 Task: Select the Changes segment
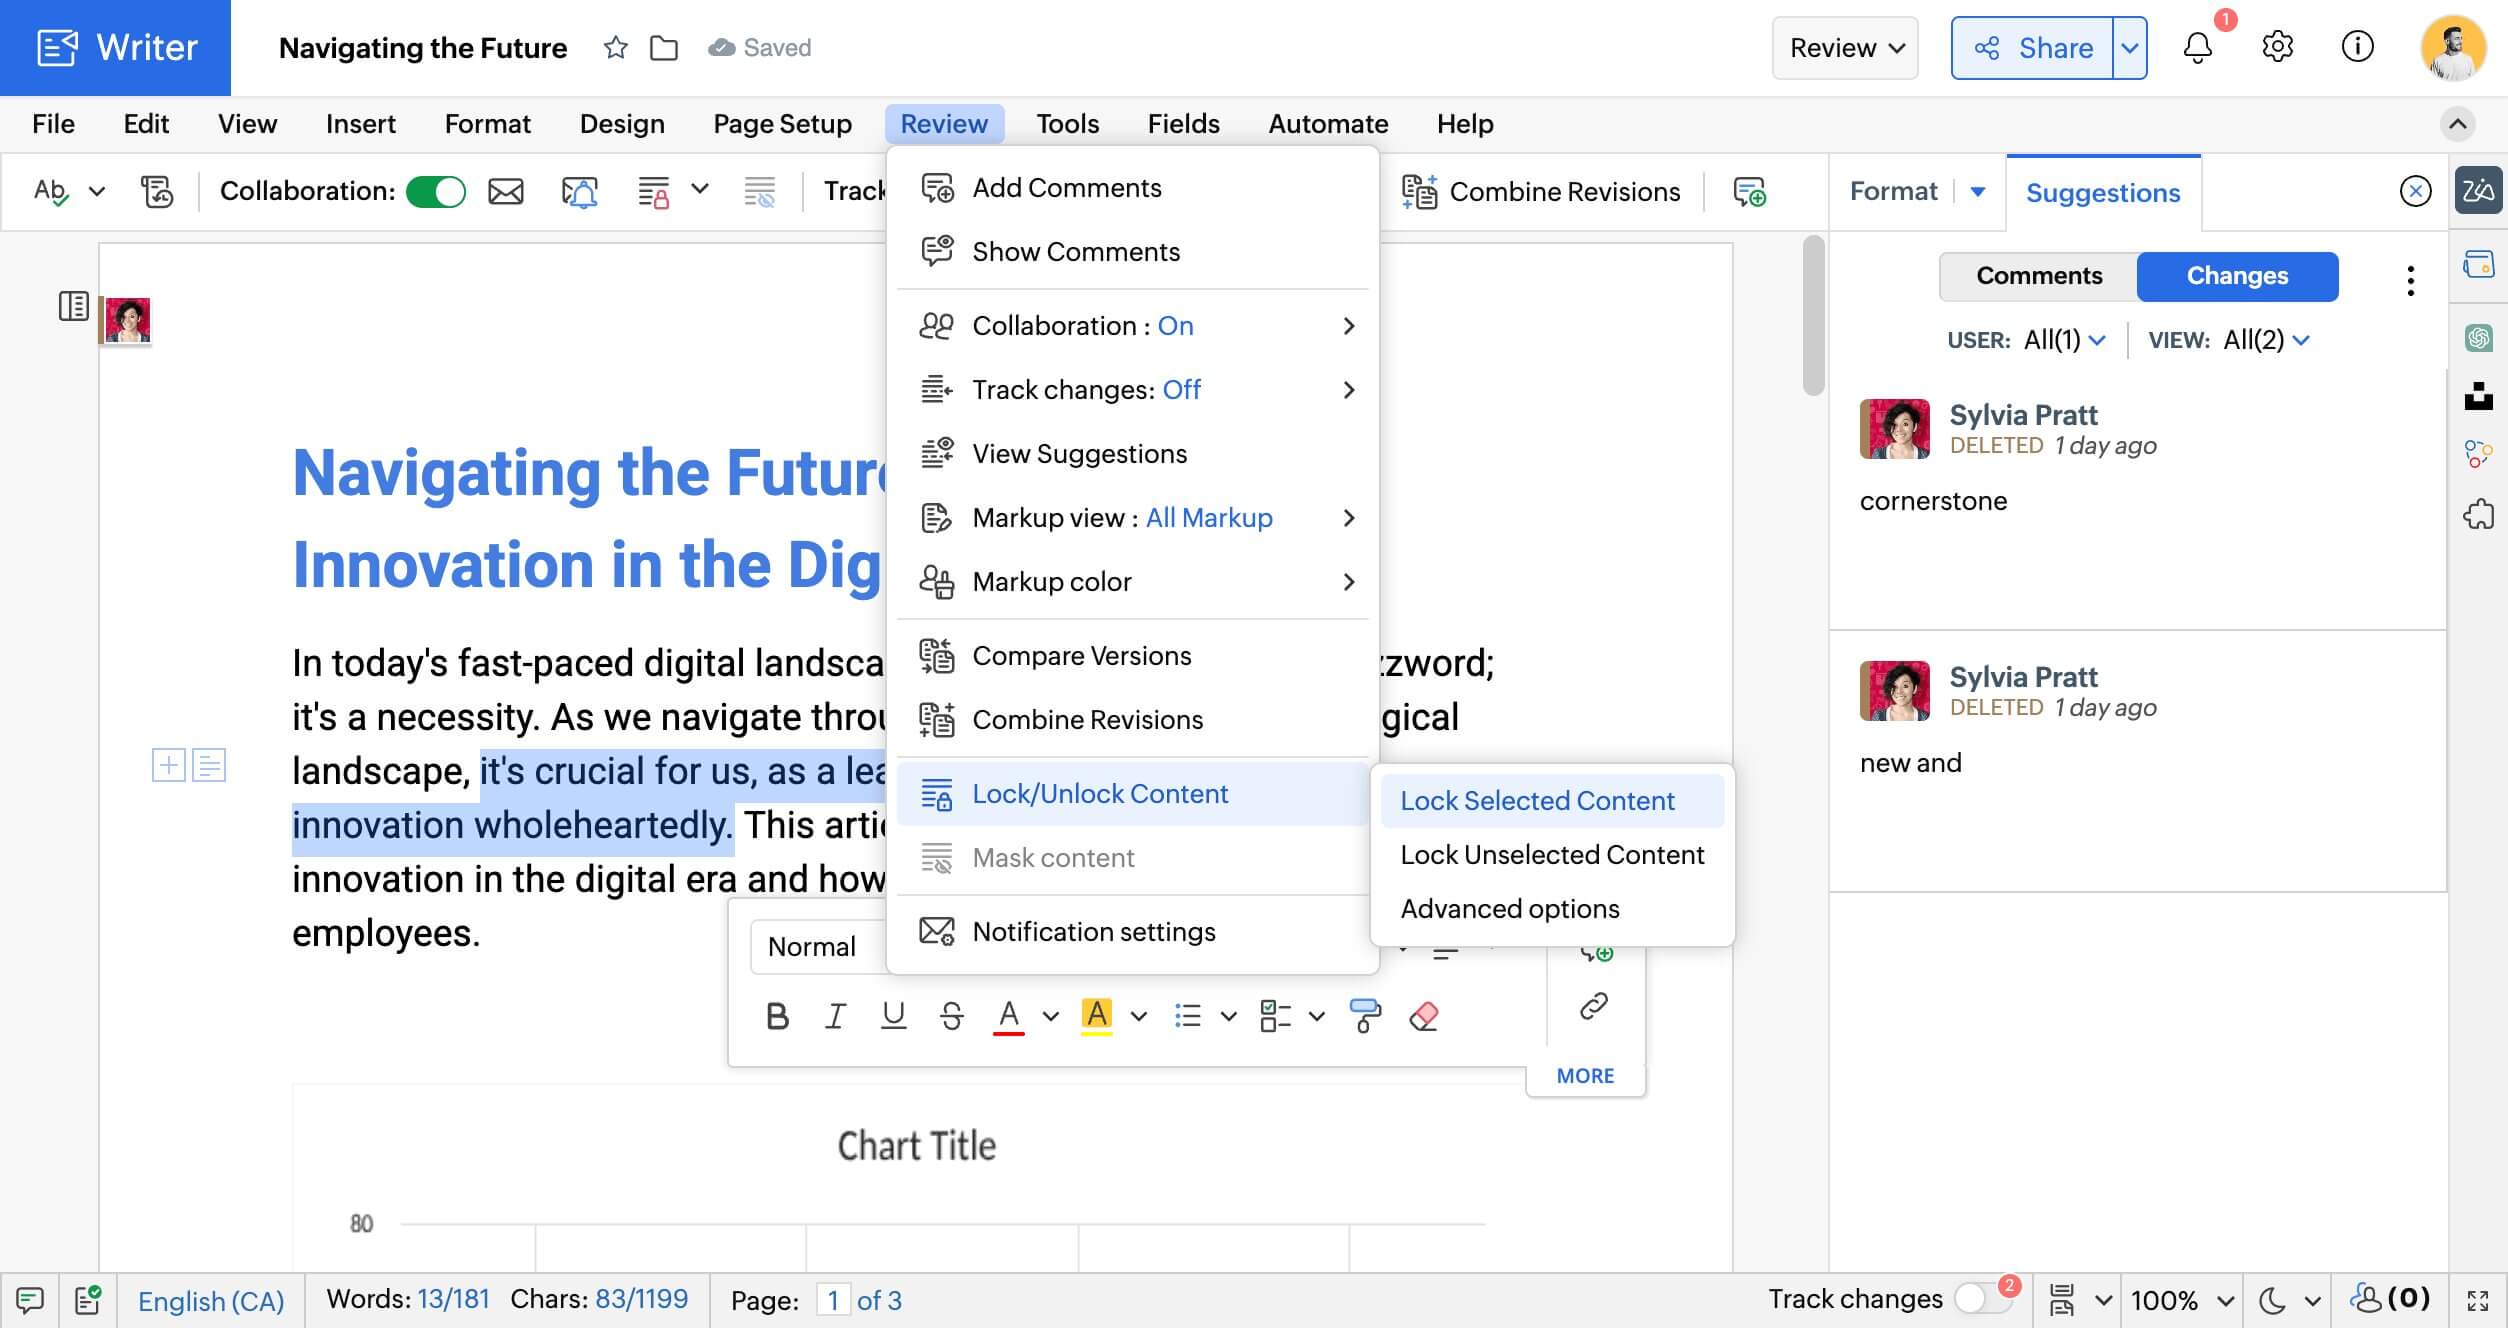[2237, 276]
